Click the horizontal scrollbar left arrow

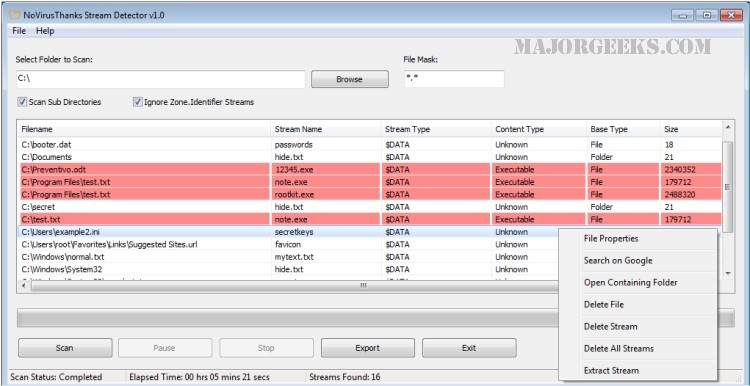pyautogui.click(x=24, y=286)
